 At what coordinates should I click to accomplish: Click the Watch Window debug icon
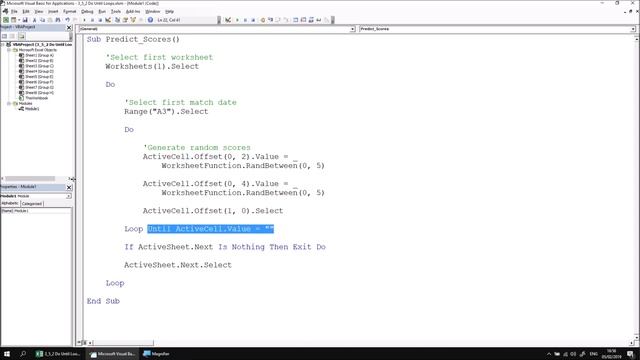tap(311, 20)
